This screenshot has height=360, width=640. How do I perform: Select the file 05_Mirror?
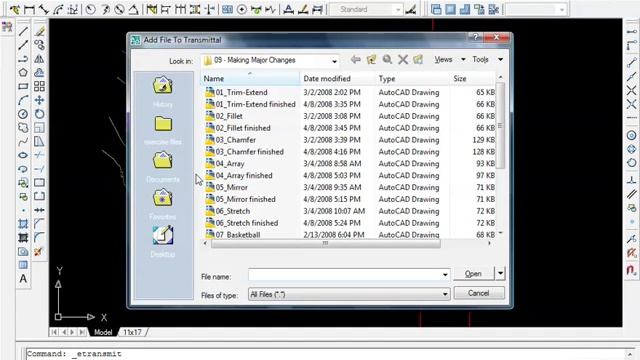(231, 187)
